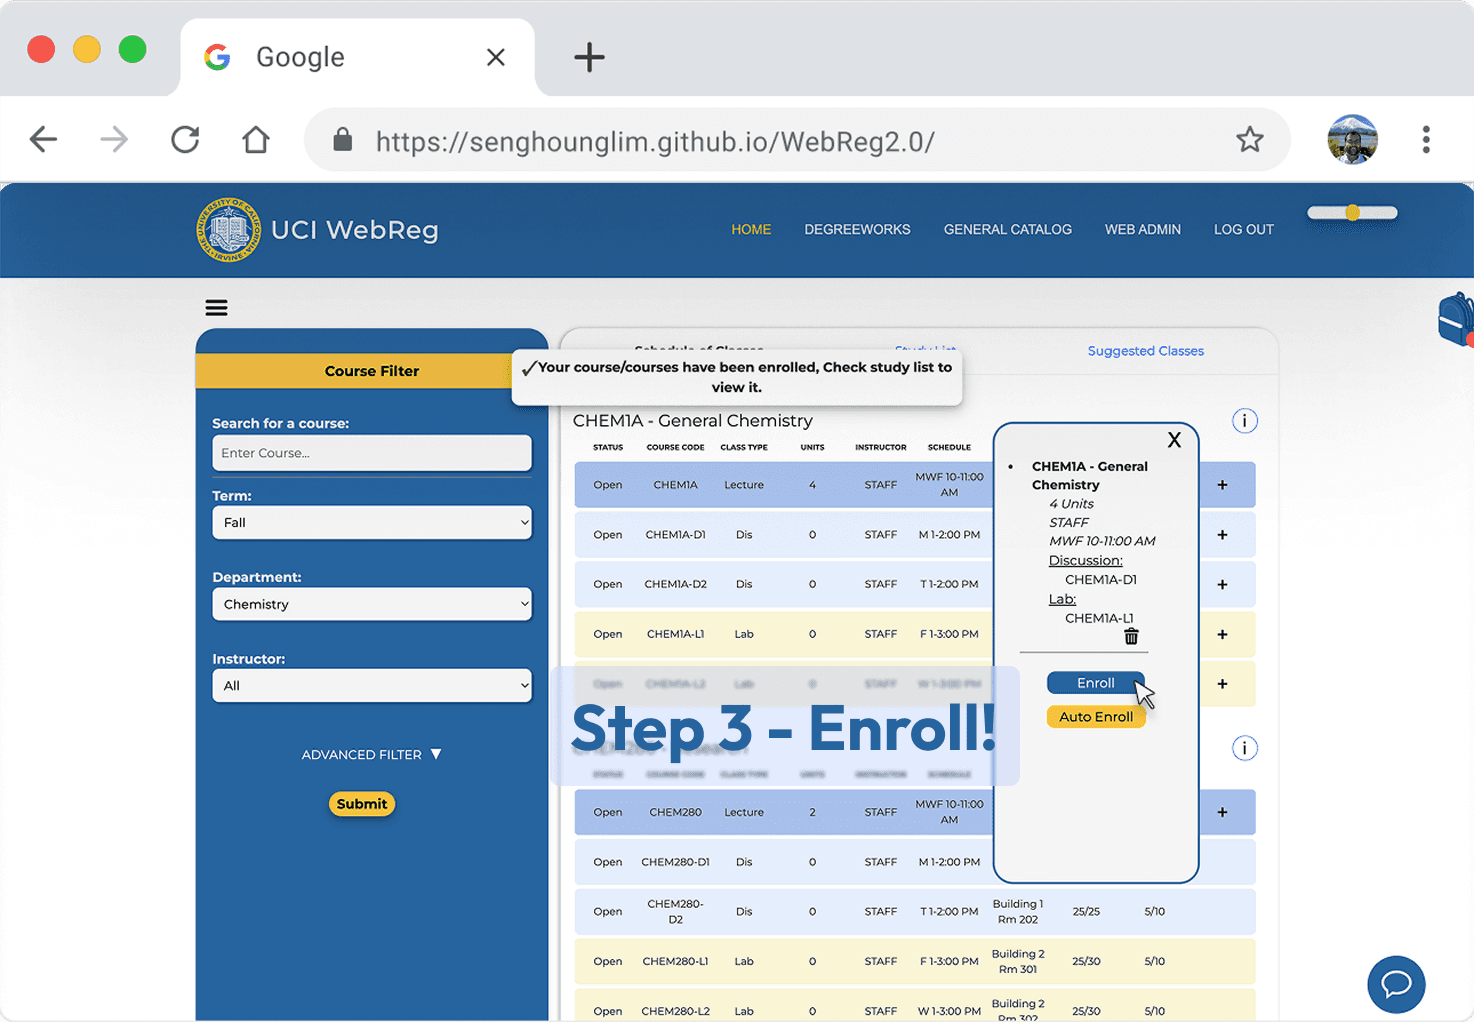Image resolution: width=1474 pixels, height=1022 pixels.
Task: Open a new browser tab
Action: [x=589, y=57]
